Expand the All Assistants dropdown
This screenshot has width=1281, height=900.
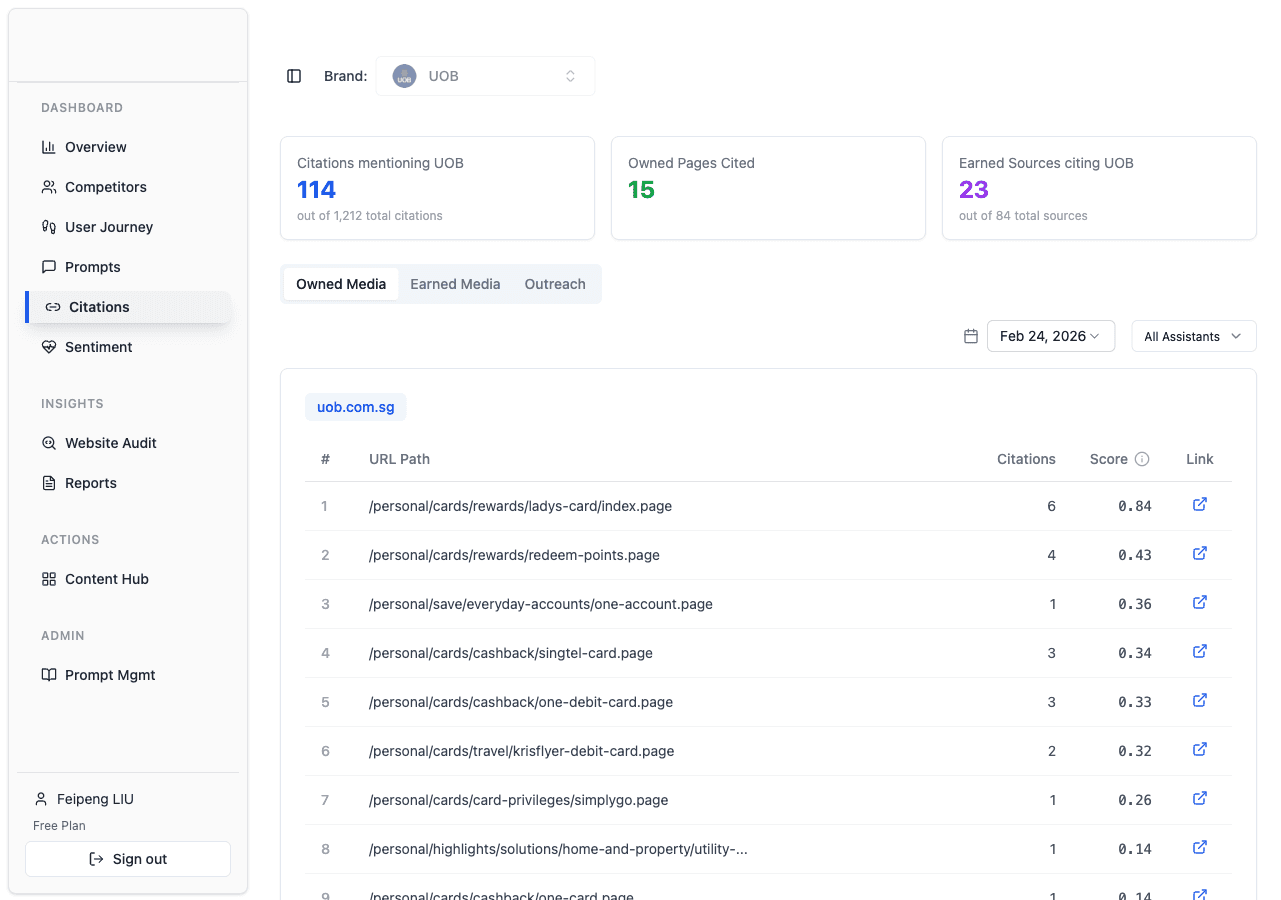(x=1193, y=336)
